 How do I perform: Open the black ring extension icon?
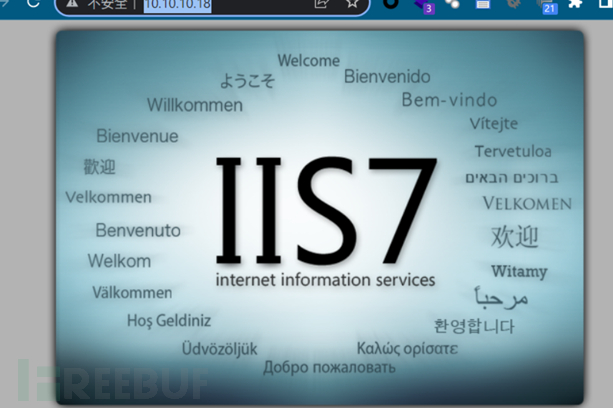391,4
